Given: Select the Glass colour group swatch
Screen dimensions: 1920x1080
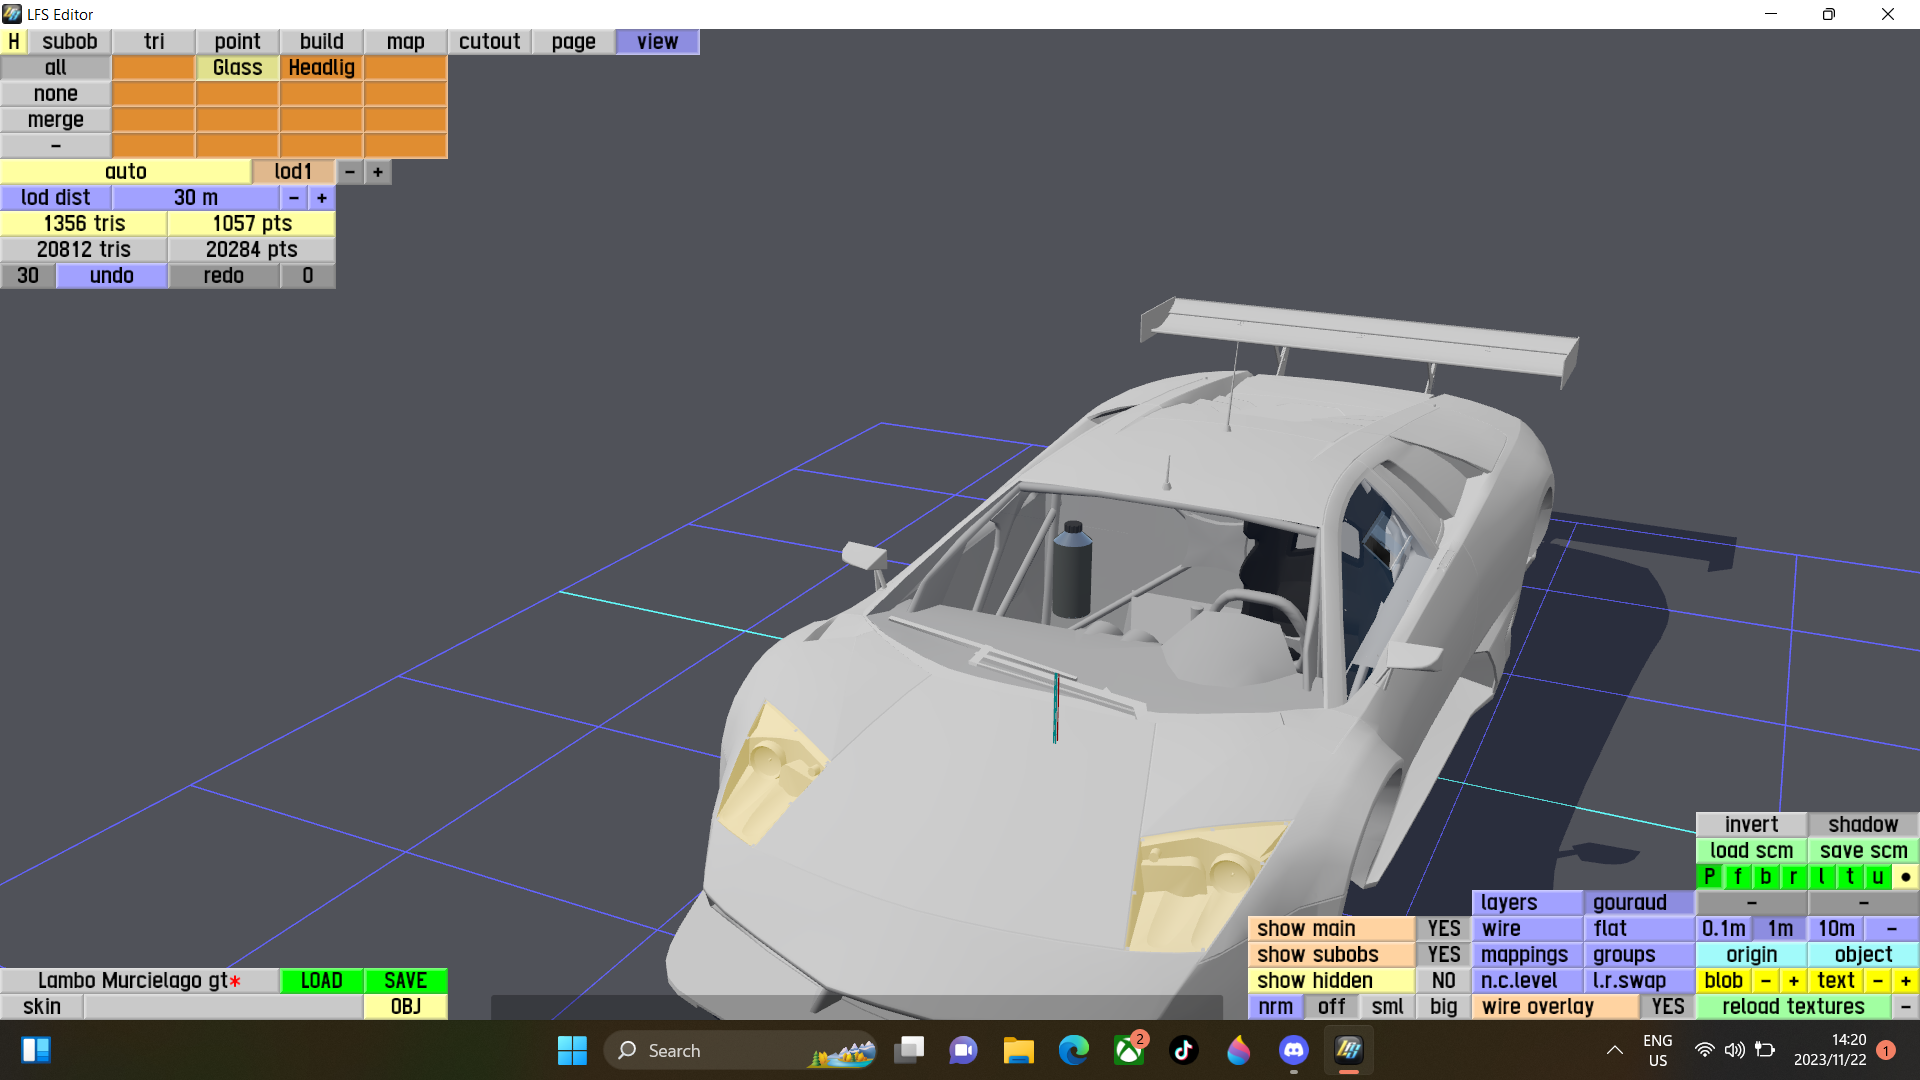Looking at the screenshot, I should coord(237,67).
